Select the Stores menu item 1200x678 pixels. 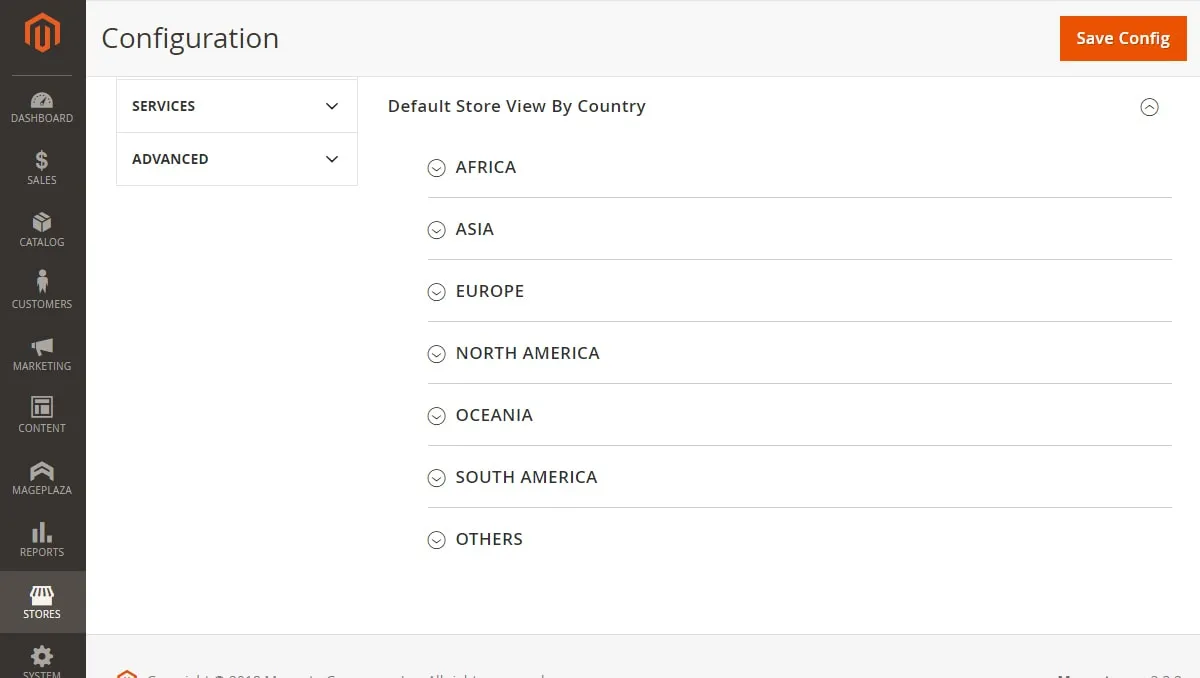(x=42, y=602)
